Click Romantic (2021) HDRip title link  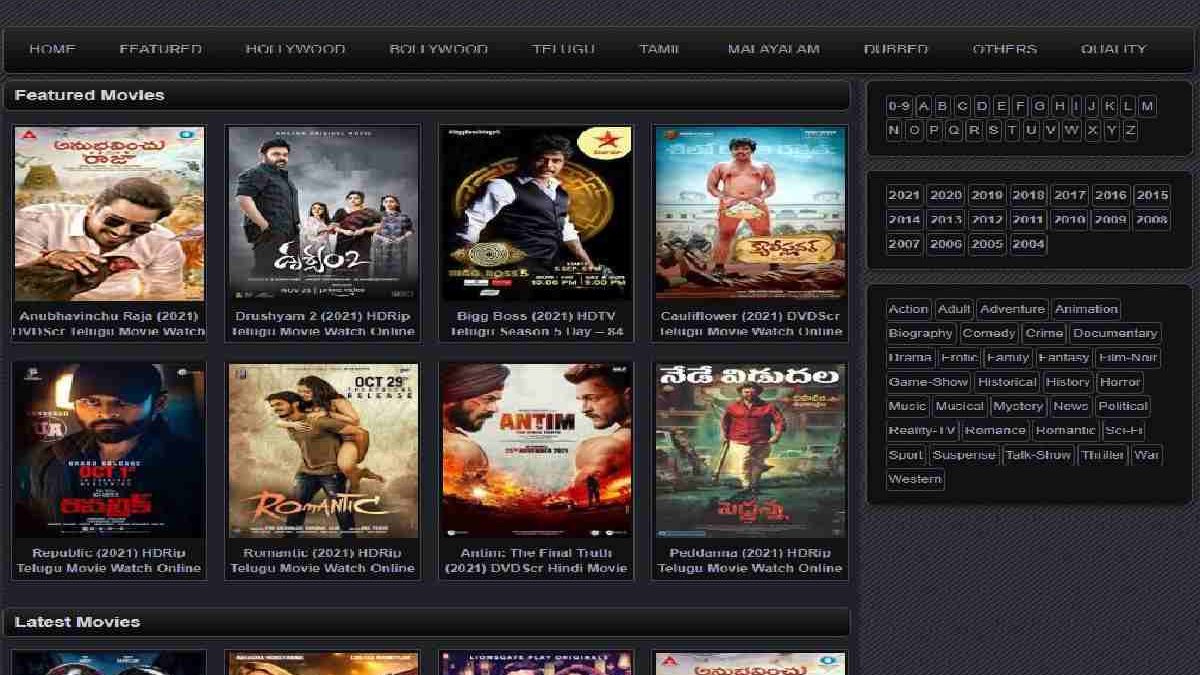tap(322, 560)
